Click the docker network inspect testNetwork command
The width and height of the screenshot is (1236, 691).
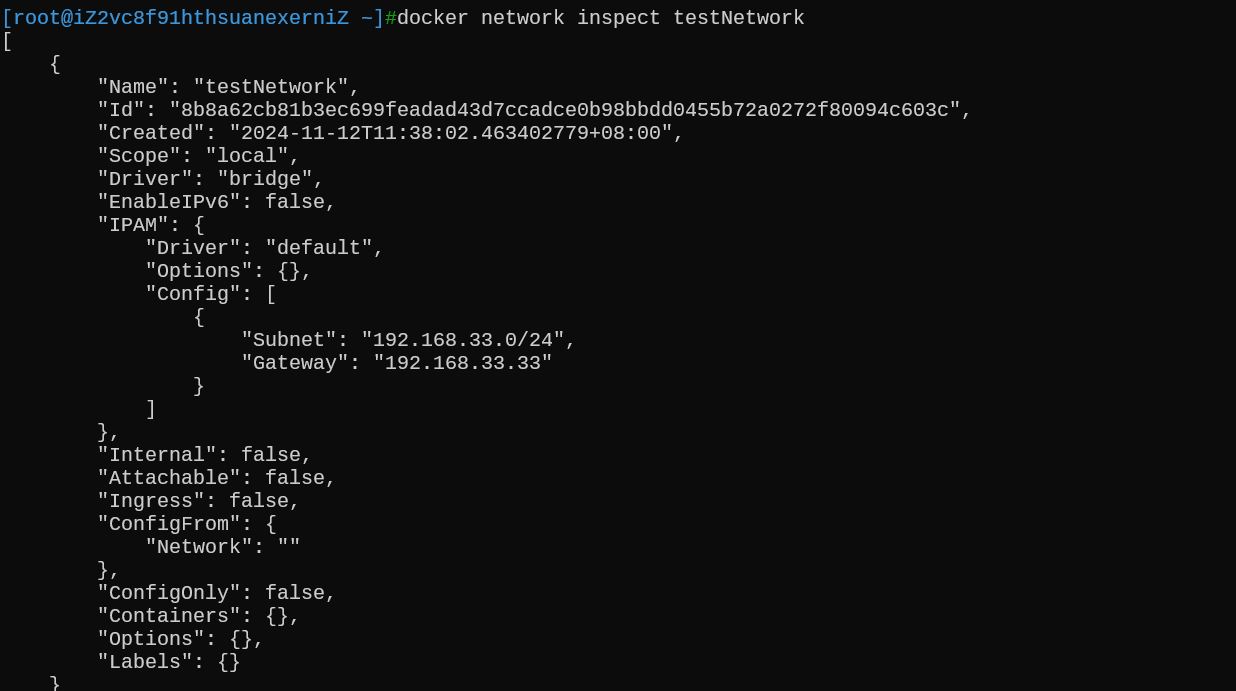[x=601, y=18]
